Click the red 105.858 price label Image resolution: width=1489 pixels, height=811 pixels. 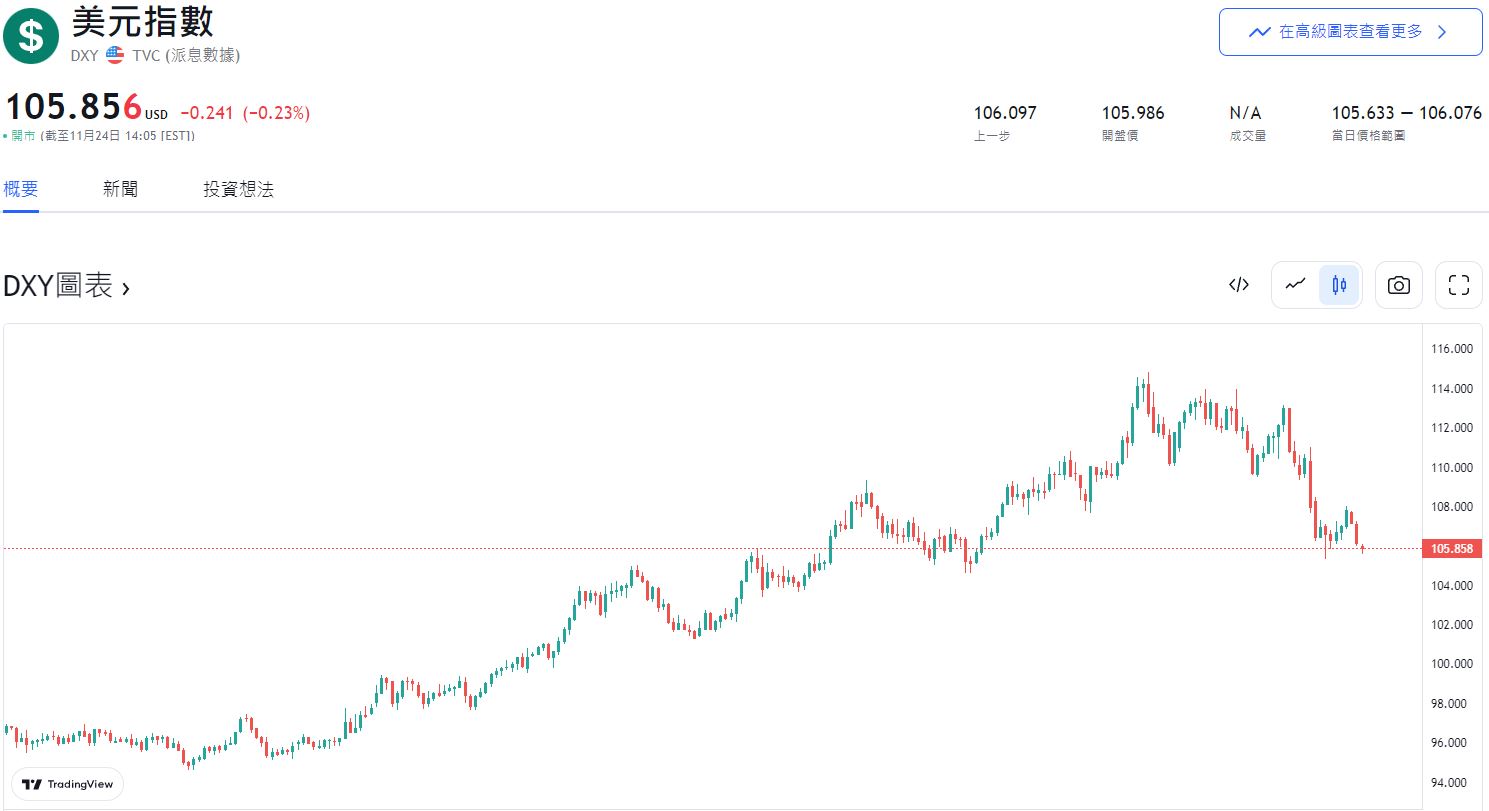click(x=1451, y=548)
